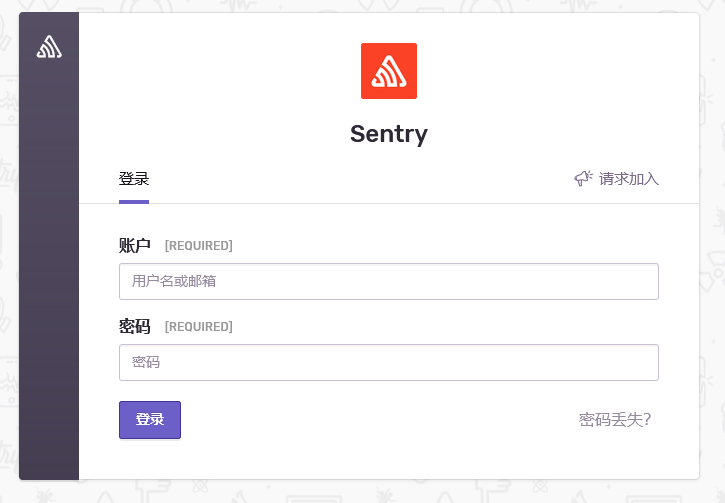Click blank white space right of Sentry heading
This screenshot has width=725, height=503.
pyautogui.click(x=555, y=134)
